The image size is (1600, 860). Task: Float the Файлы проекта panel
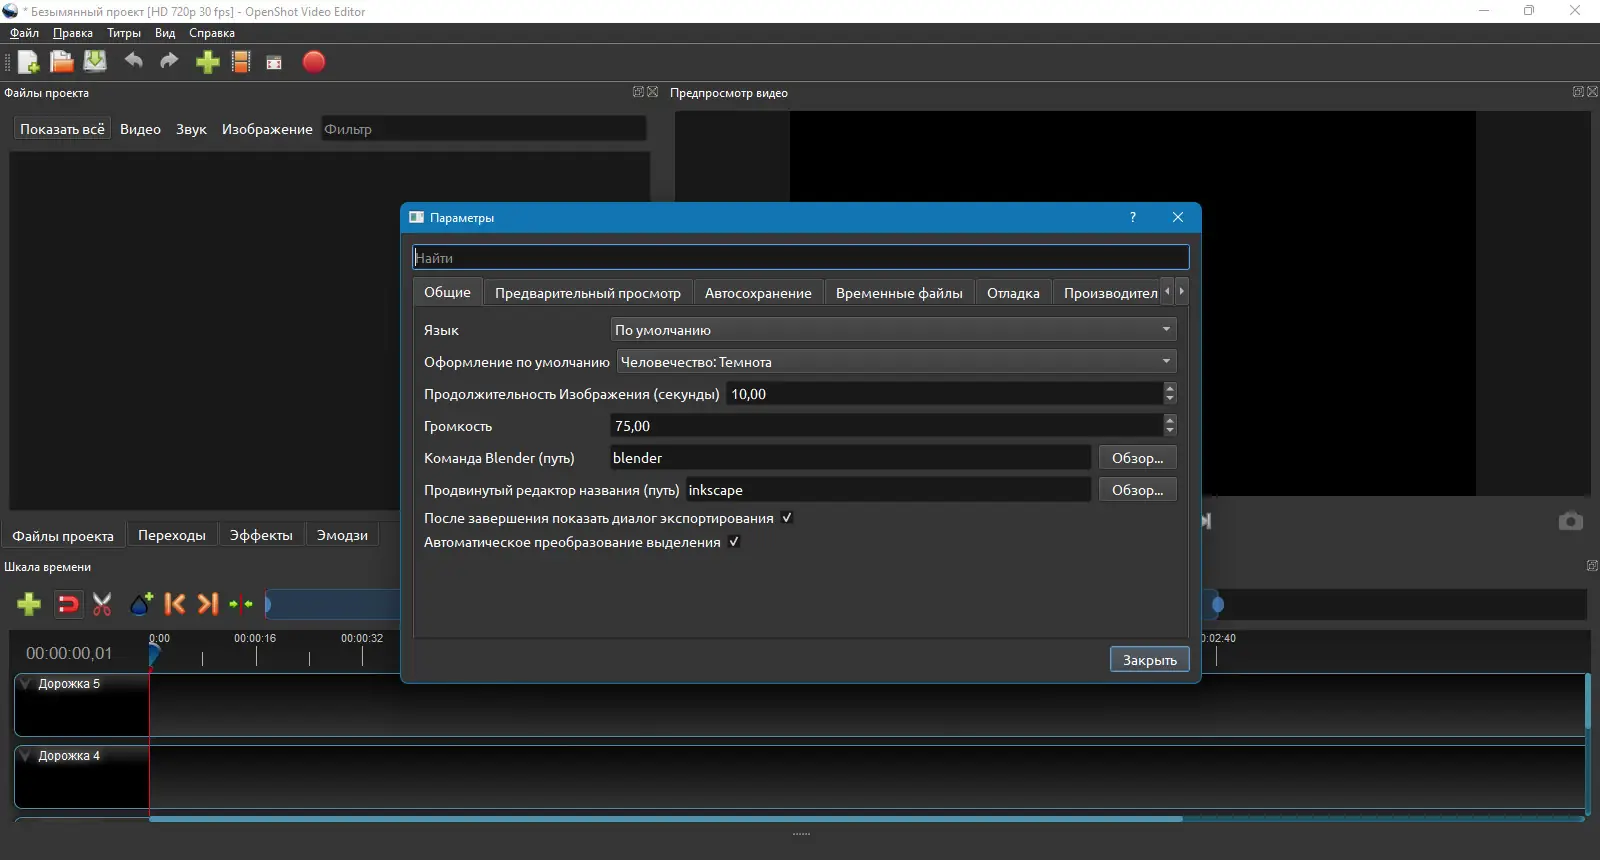[x=638, y=92]
